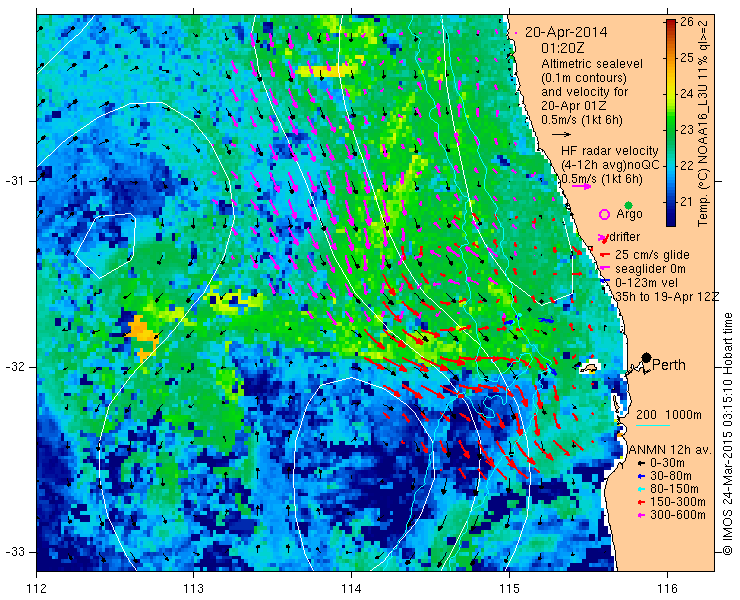This screenshot has width=740, height=600.
Task: Click the -31 latitude axis label
Action: point(14,181)
